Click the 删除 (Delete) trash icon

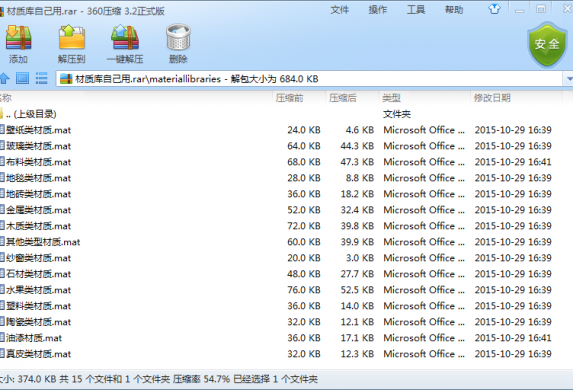(x=178, y=37)
